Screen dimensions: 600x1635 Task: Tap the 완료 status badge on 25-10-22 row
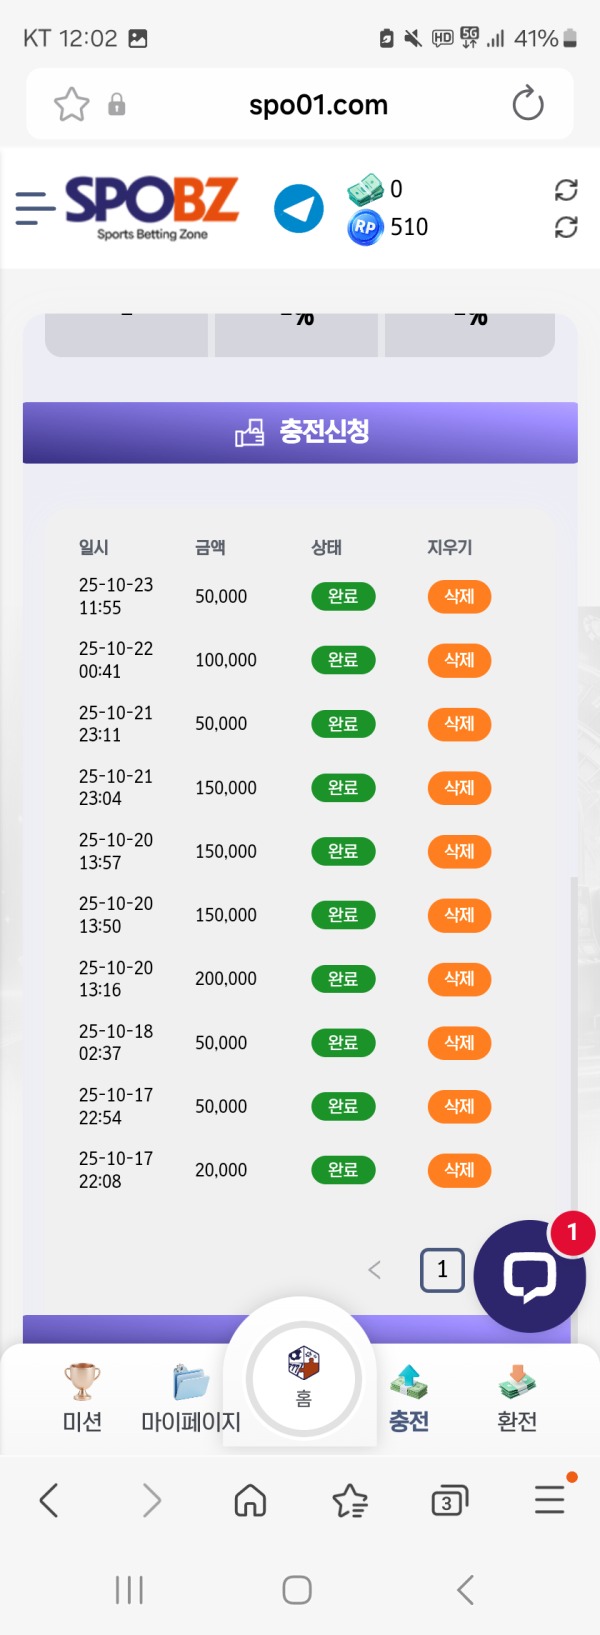(x=343, y=660)
